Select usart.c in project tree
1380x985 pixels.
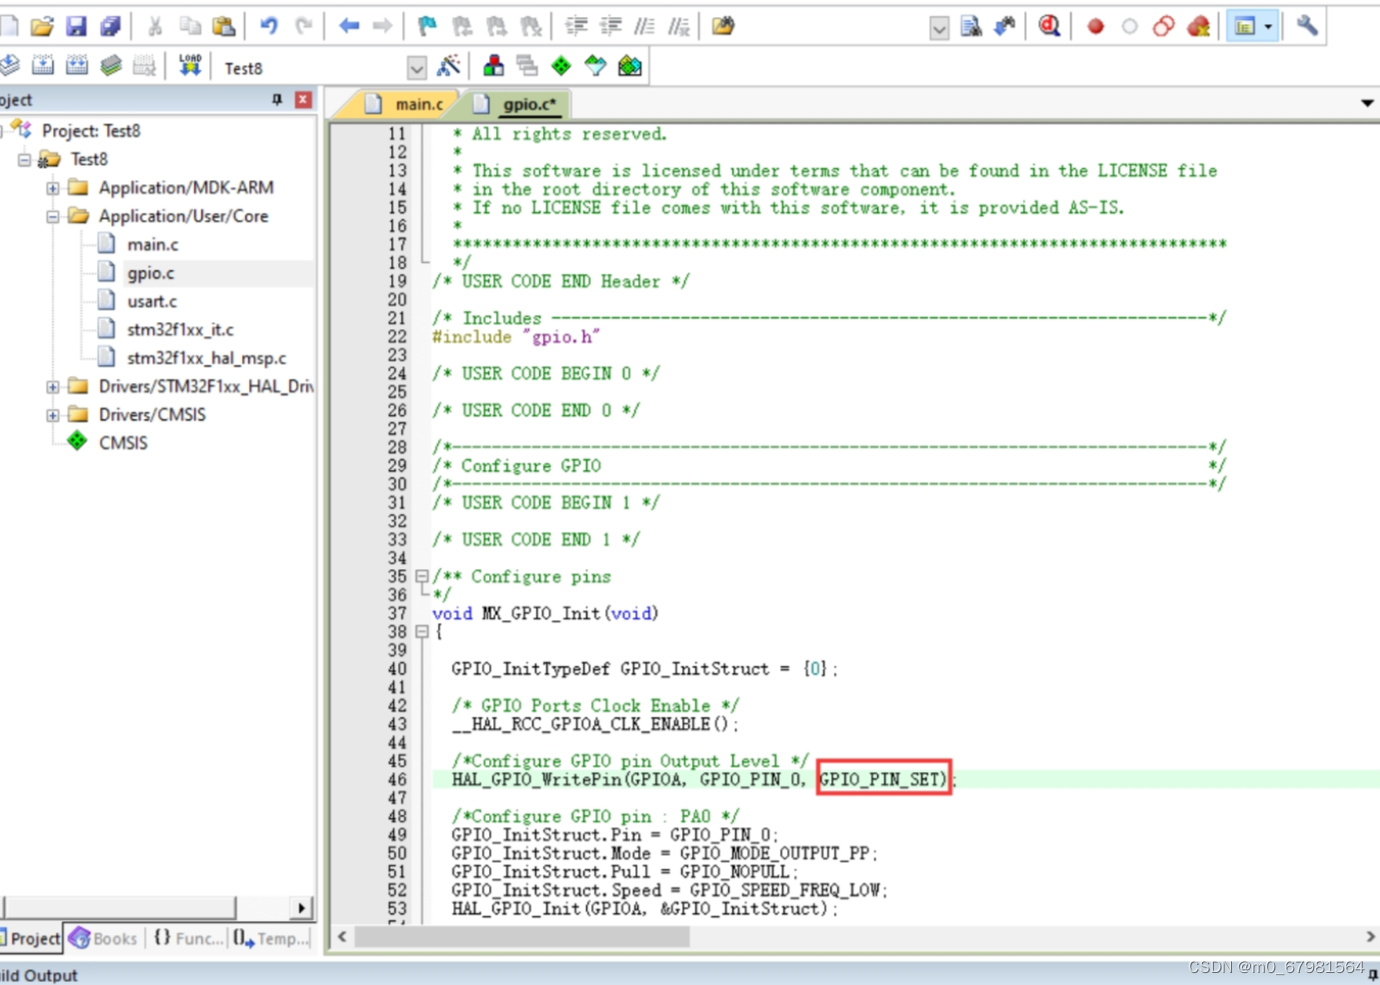click(151, 301)
